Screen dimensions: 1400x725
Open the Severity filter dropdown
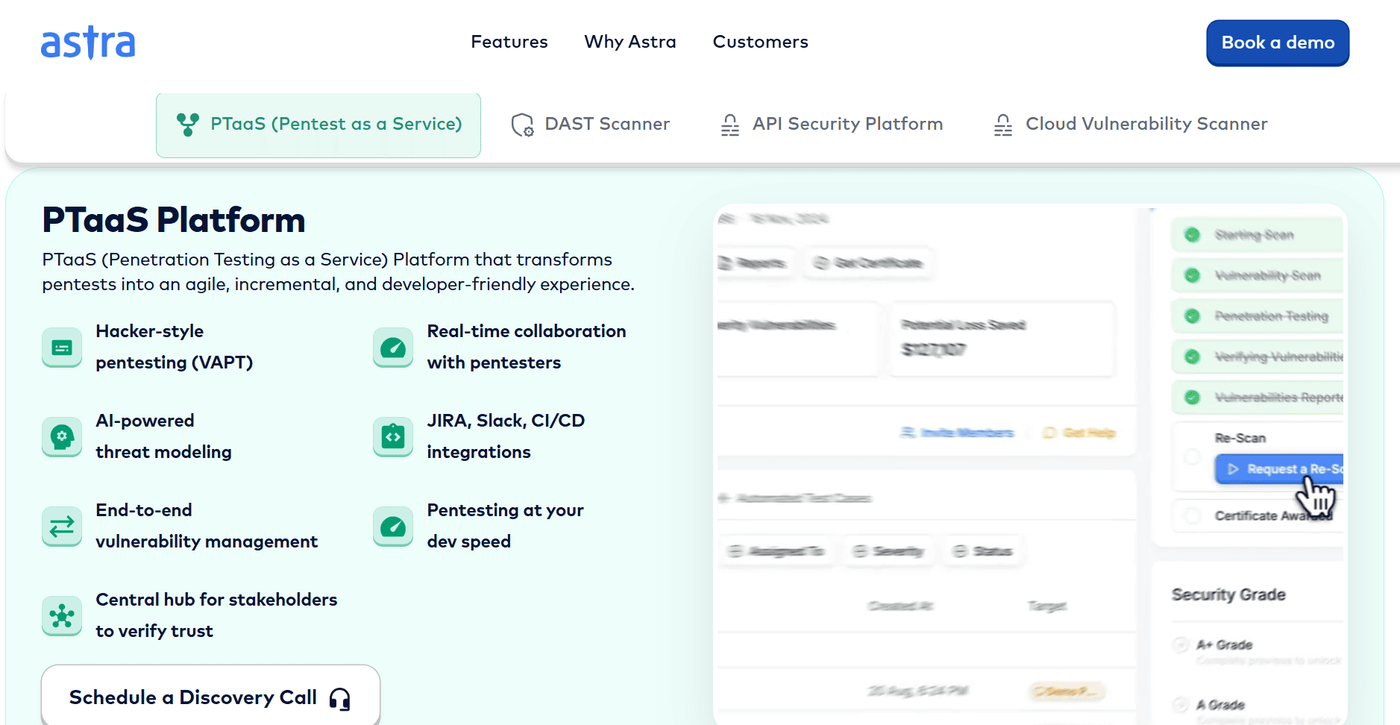[889, 551]
